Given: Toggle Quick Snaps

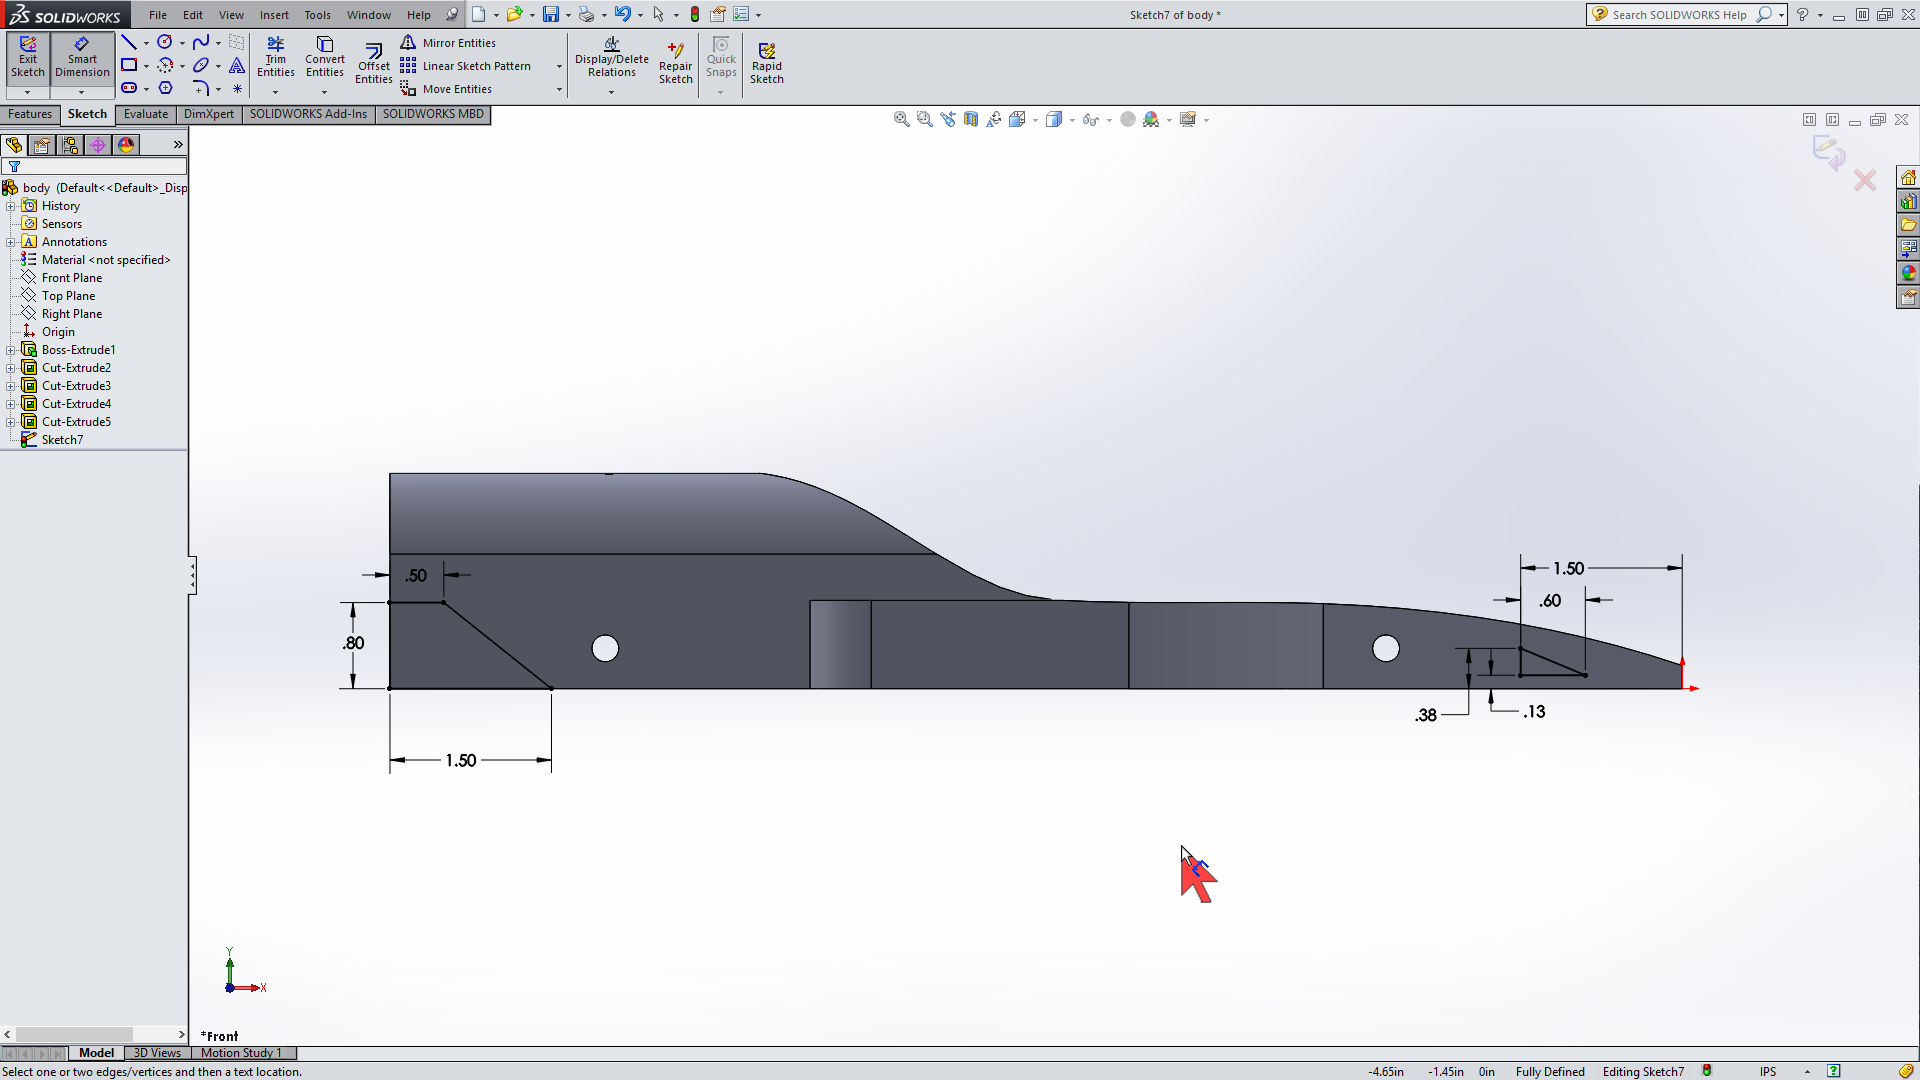Looking at the screenshot, I should (x=720, y=58).
